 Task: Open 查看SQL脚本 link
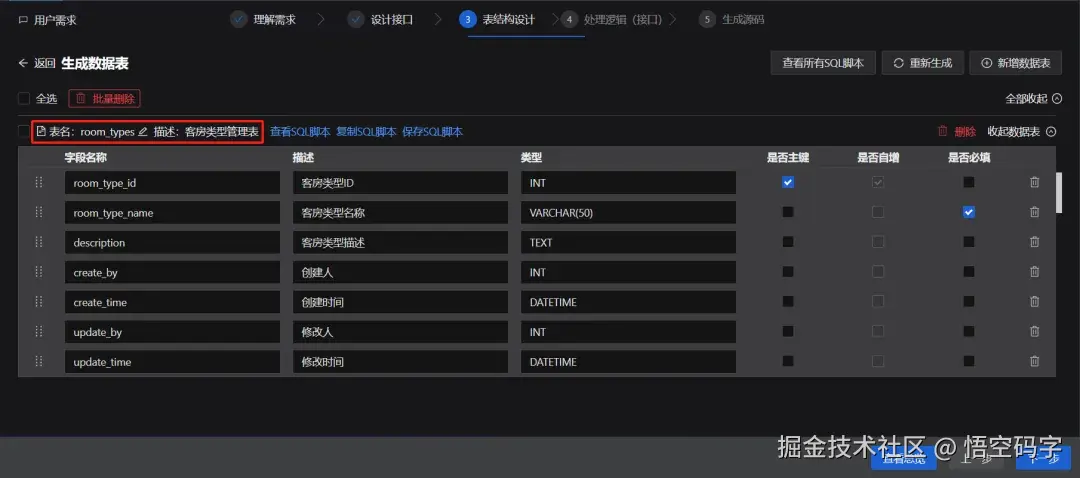tap(300, 132)
